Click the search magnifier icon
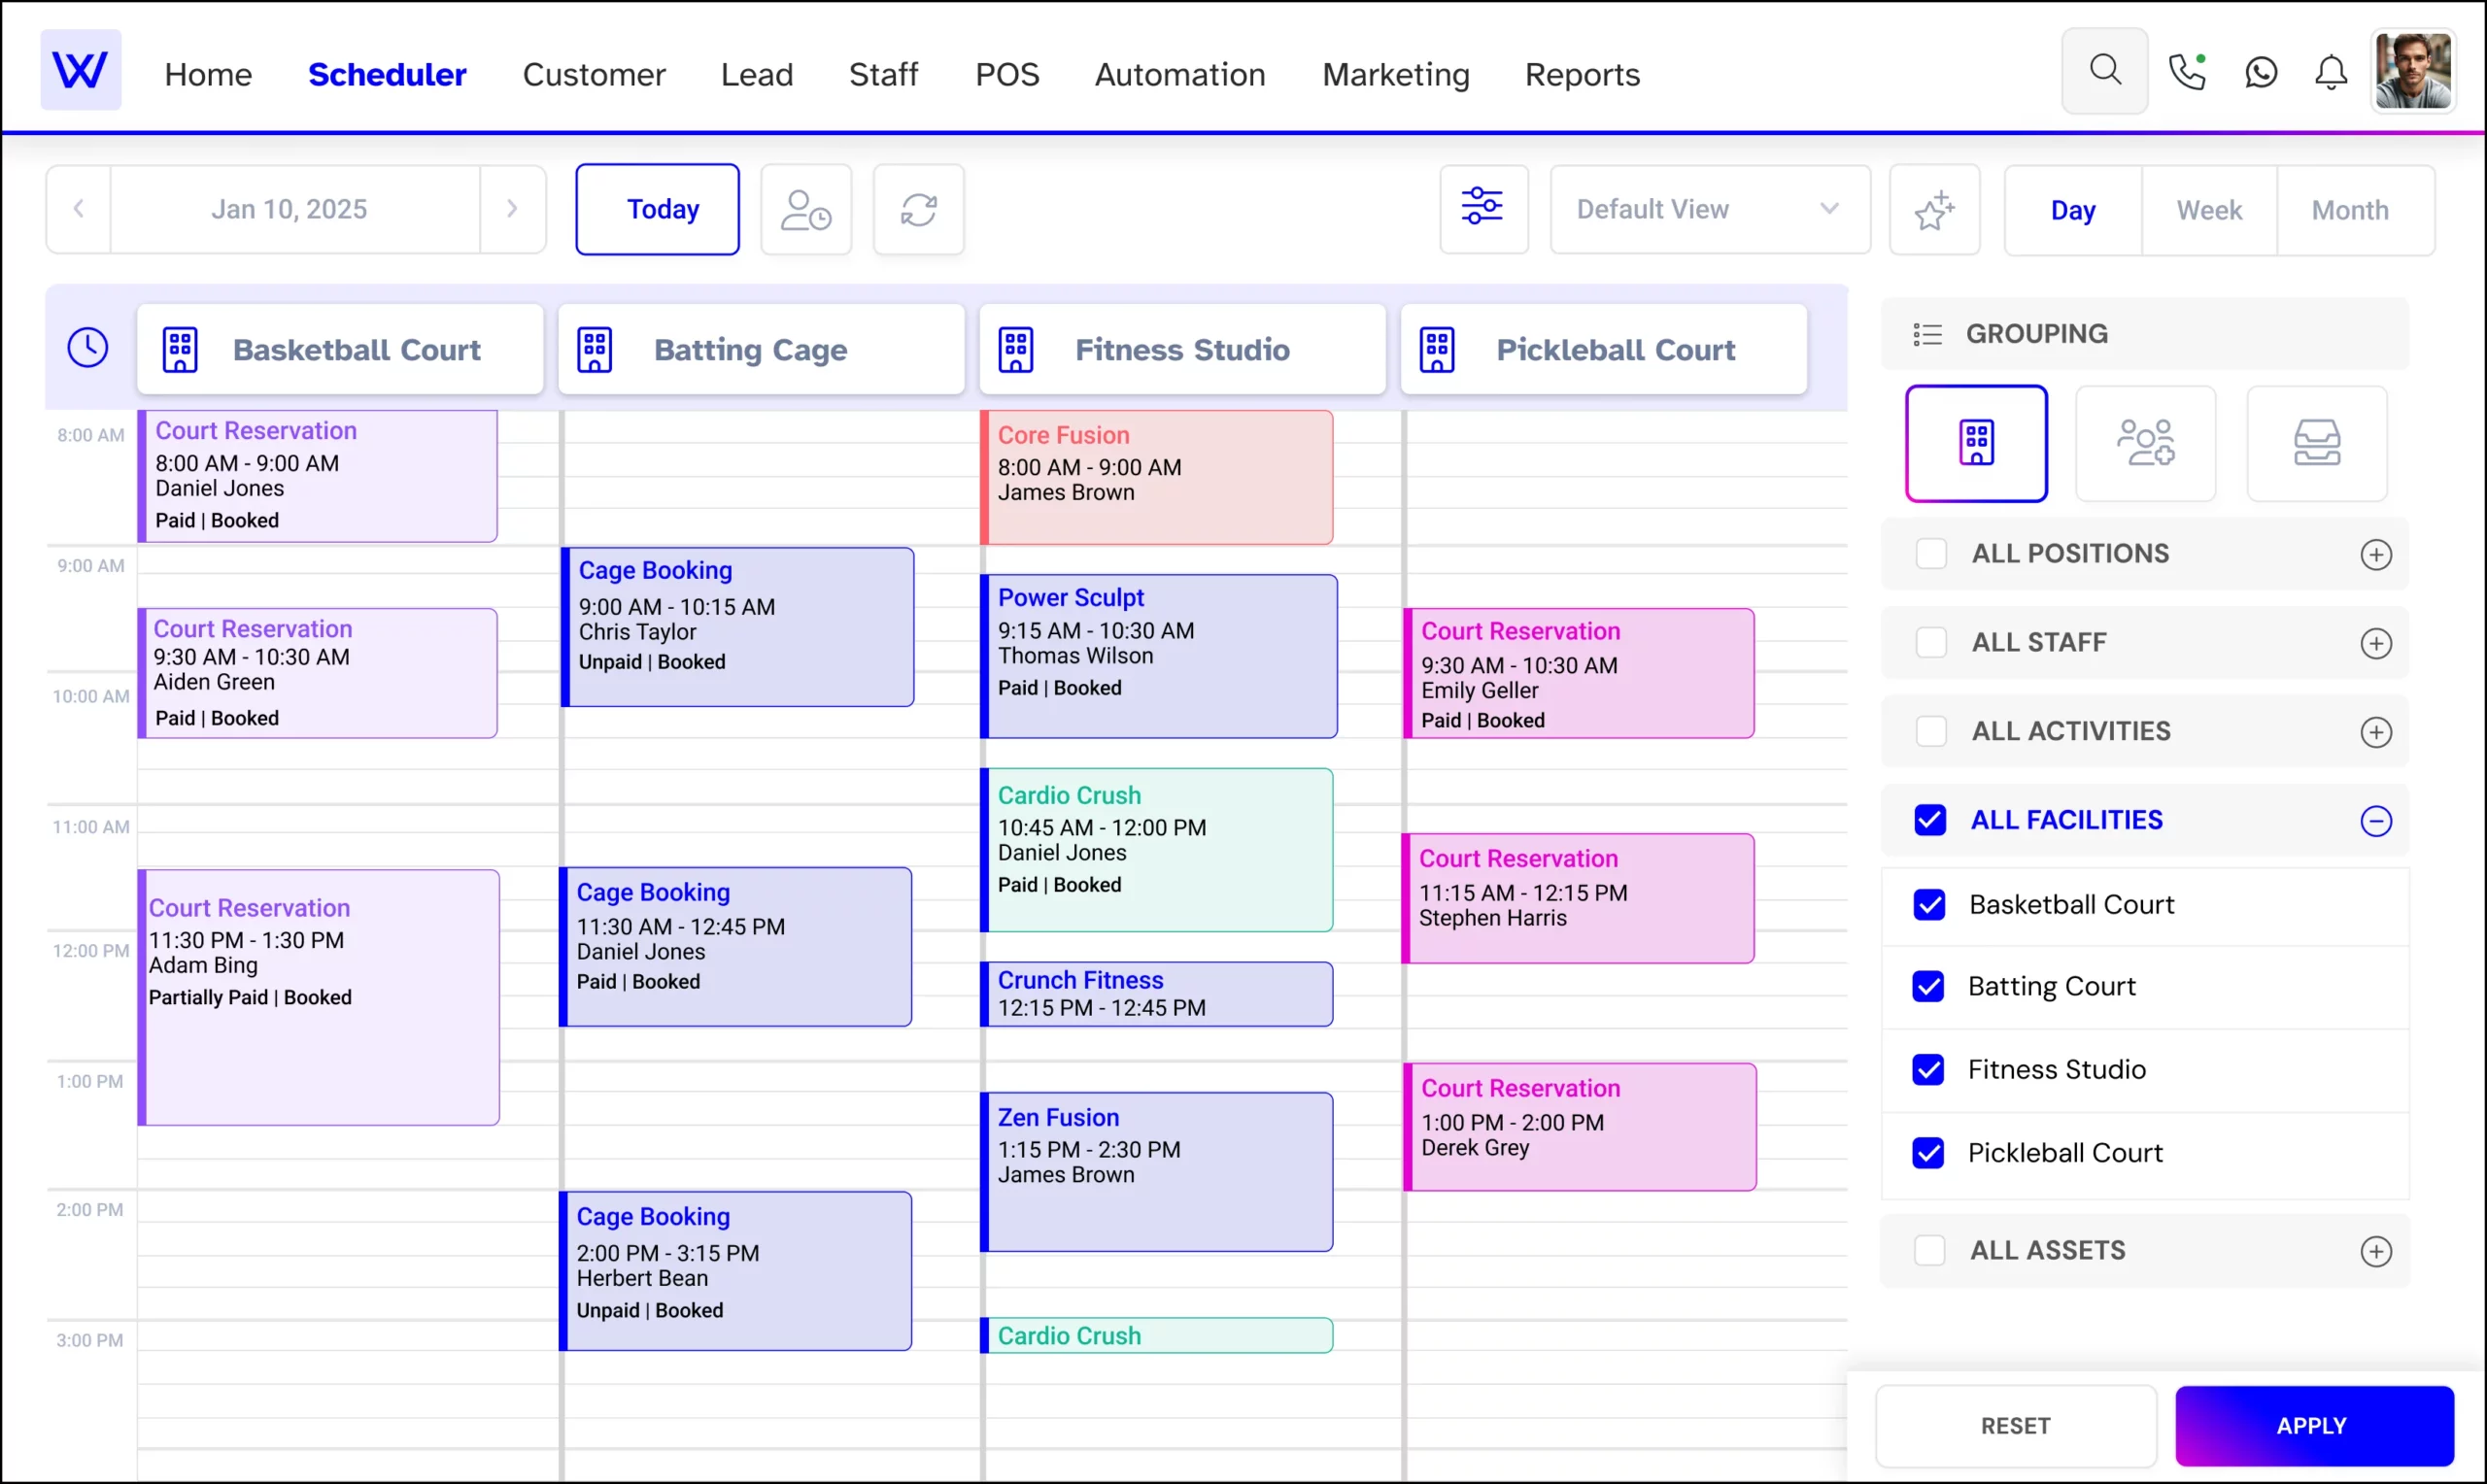 (2104, 71)
